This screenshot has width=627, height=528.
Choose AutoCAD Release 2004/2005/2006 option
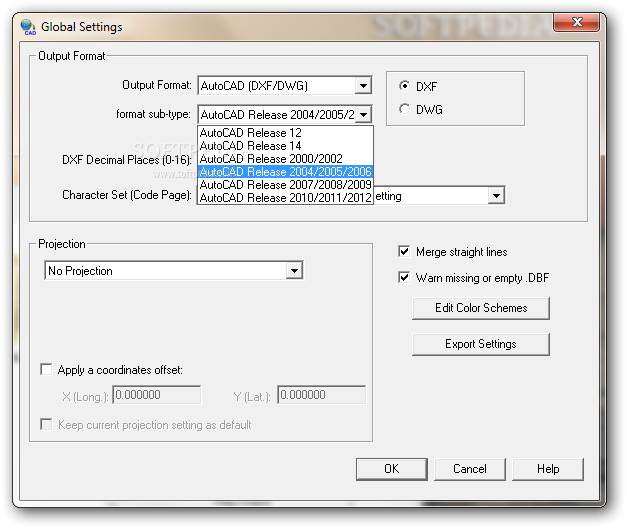[x=286, y=172]
